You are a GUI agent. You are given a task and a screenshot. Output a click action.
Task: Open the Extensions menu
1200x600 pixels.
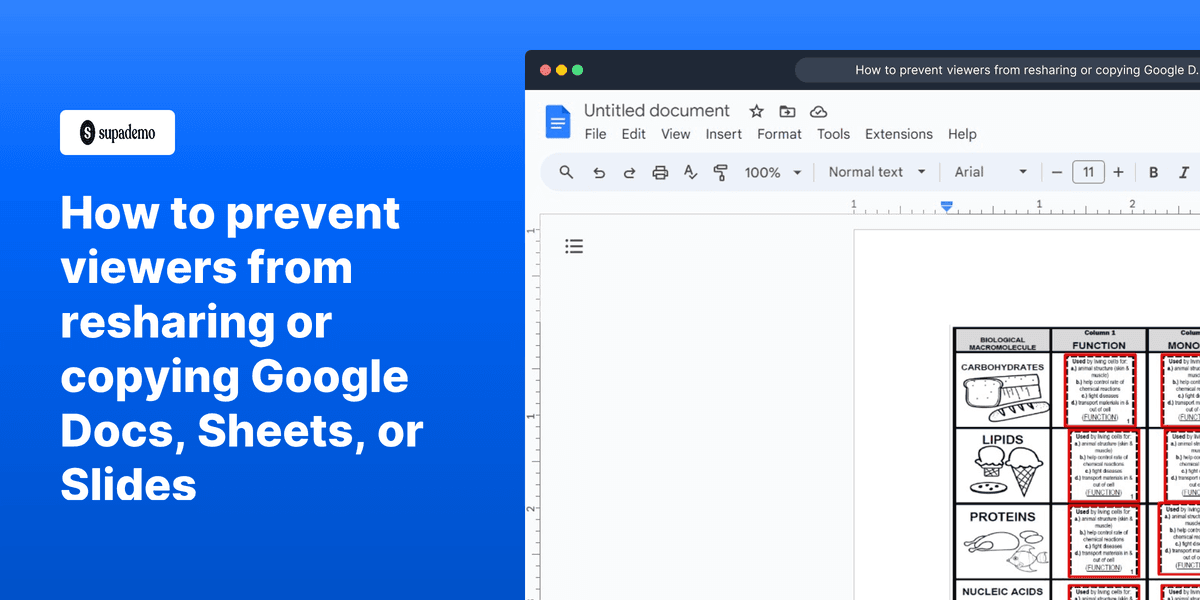point(898,134)
